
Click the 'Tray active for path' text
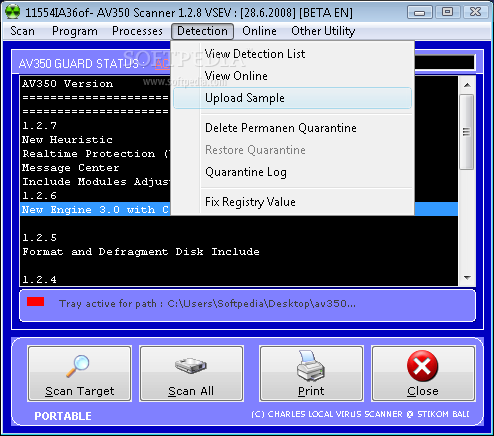pyautogui.click(x=207, y=304)
